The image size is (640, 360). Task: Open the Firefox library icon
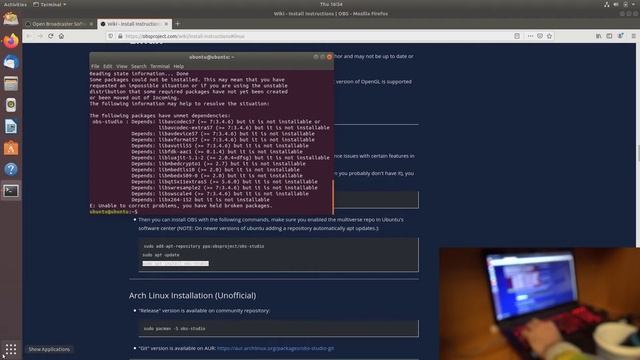598,36
